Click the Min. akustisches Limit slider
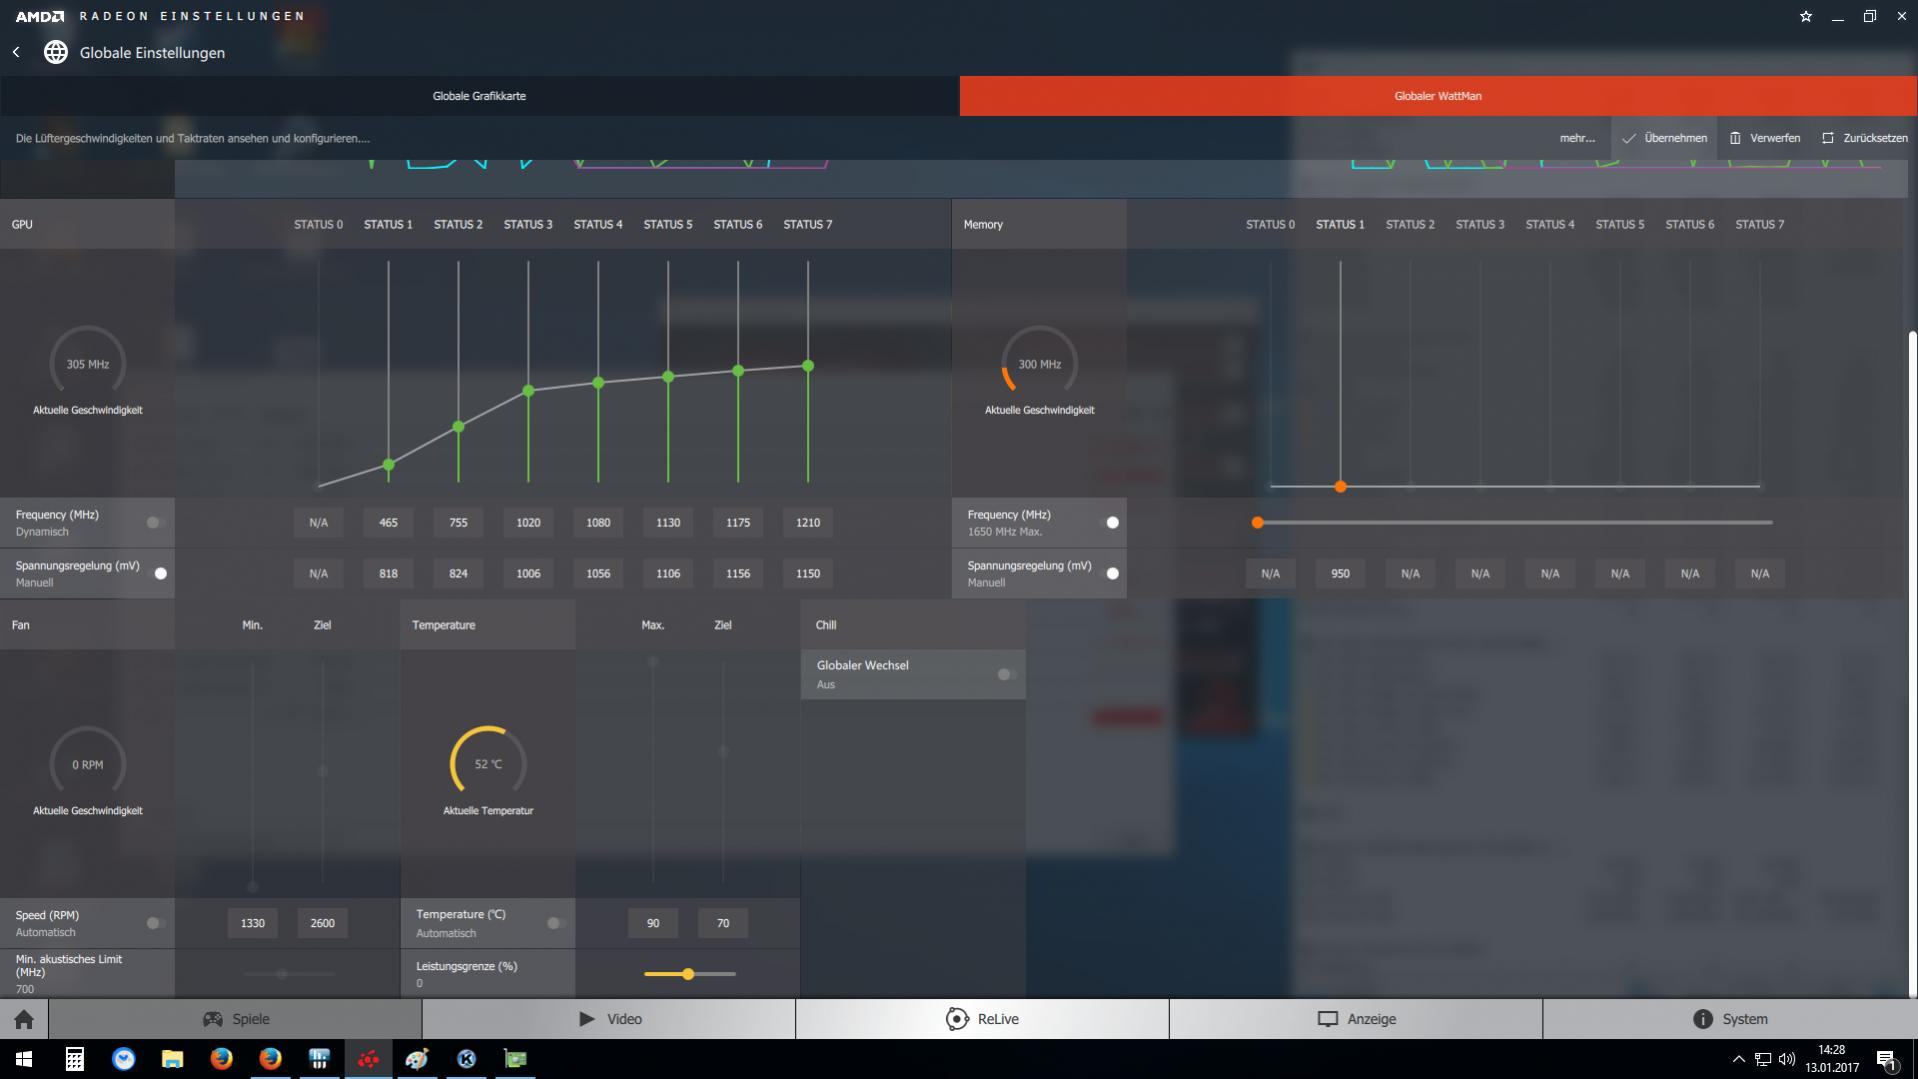The image size is (1918, 1079). point(288,973)
